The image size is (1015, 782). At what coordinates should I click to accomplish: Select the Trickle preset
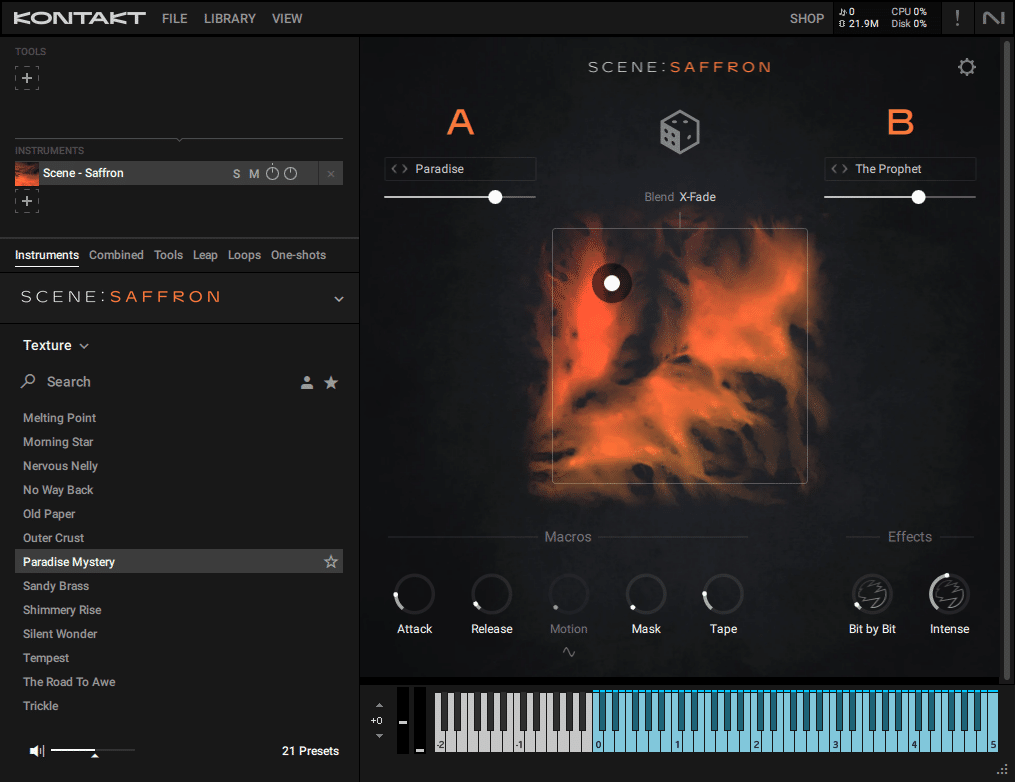179,706
